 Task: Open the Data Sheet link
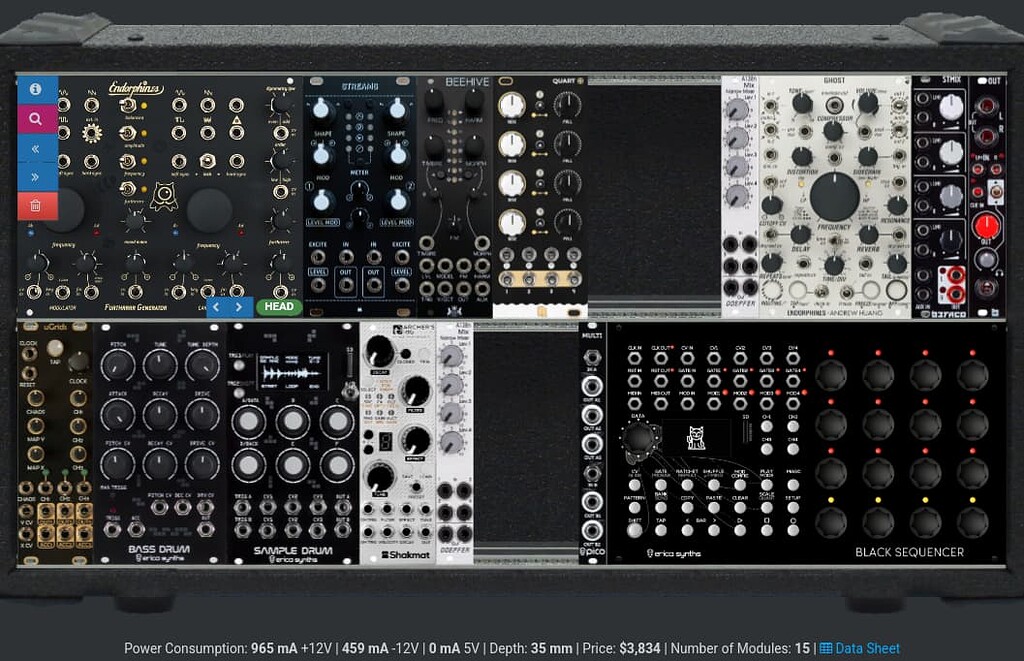point(859,649)
